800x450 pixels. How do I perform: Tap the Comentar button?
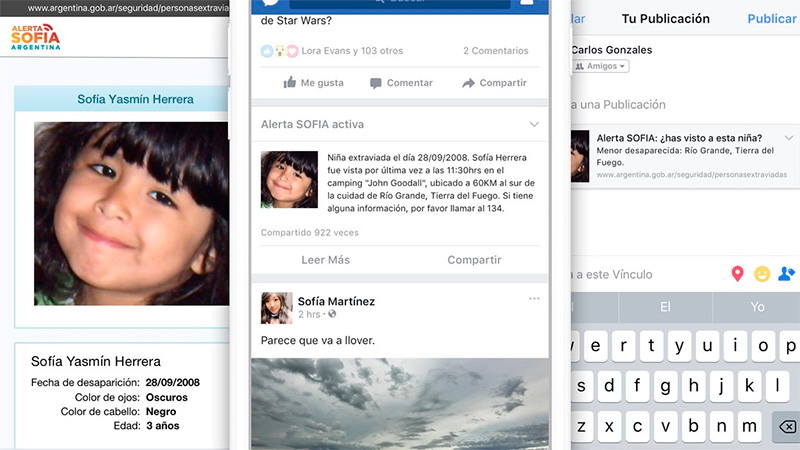pos(401,83)
